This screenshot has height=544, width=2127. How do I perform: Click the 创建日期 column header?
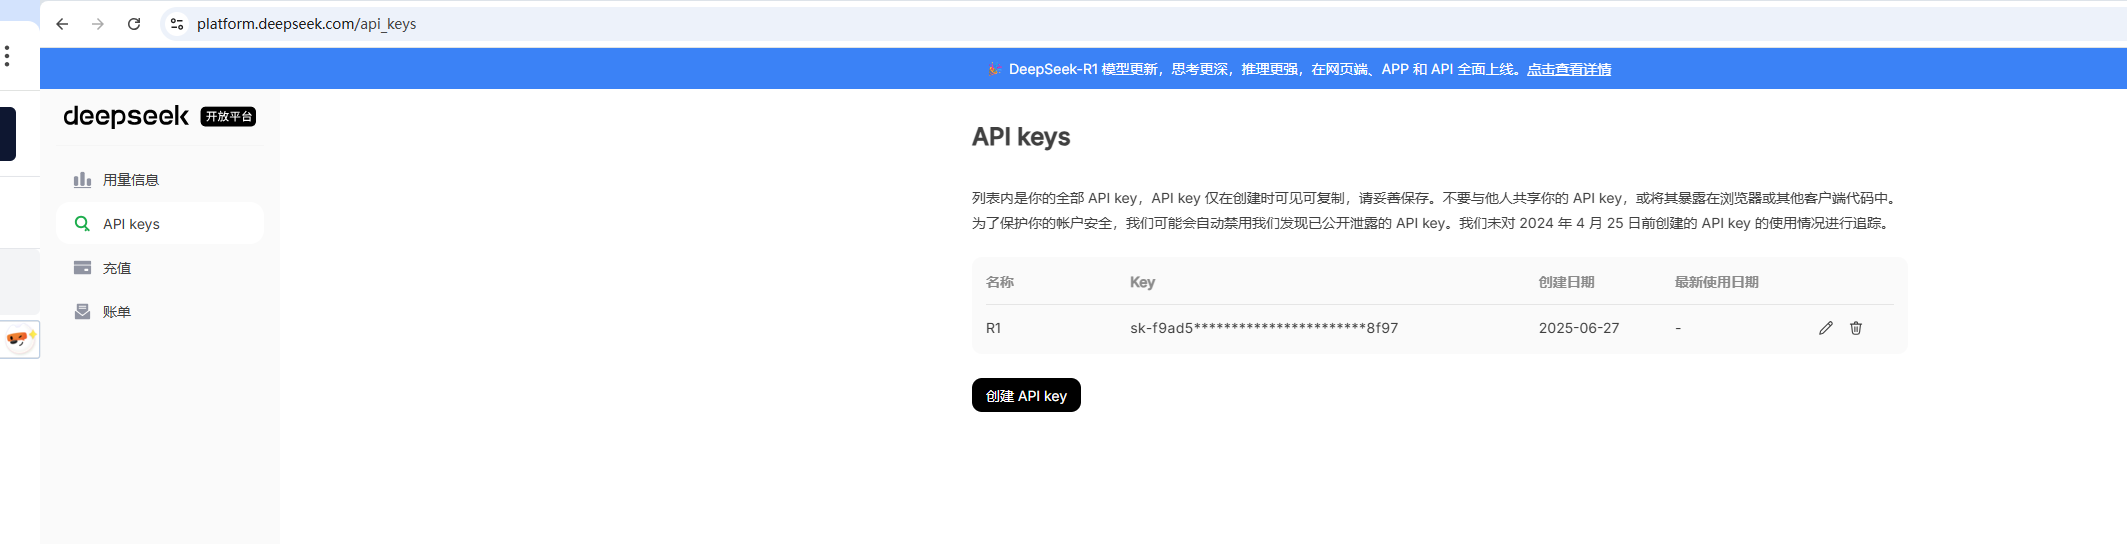click(1566, 282)
